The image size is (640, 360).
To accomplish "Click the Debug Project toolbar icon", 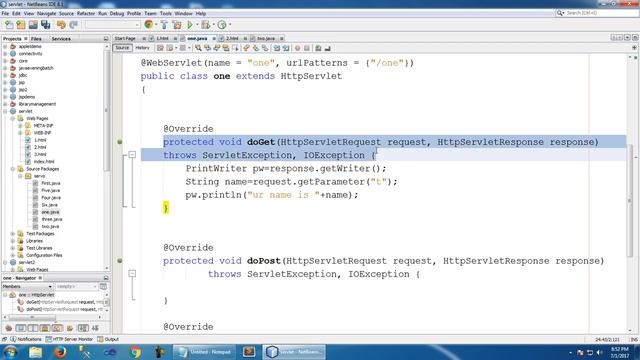I will pyautogui.click(x=206, y=25).
